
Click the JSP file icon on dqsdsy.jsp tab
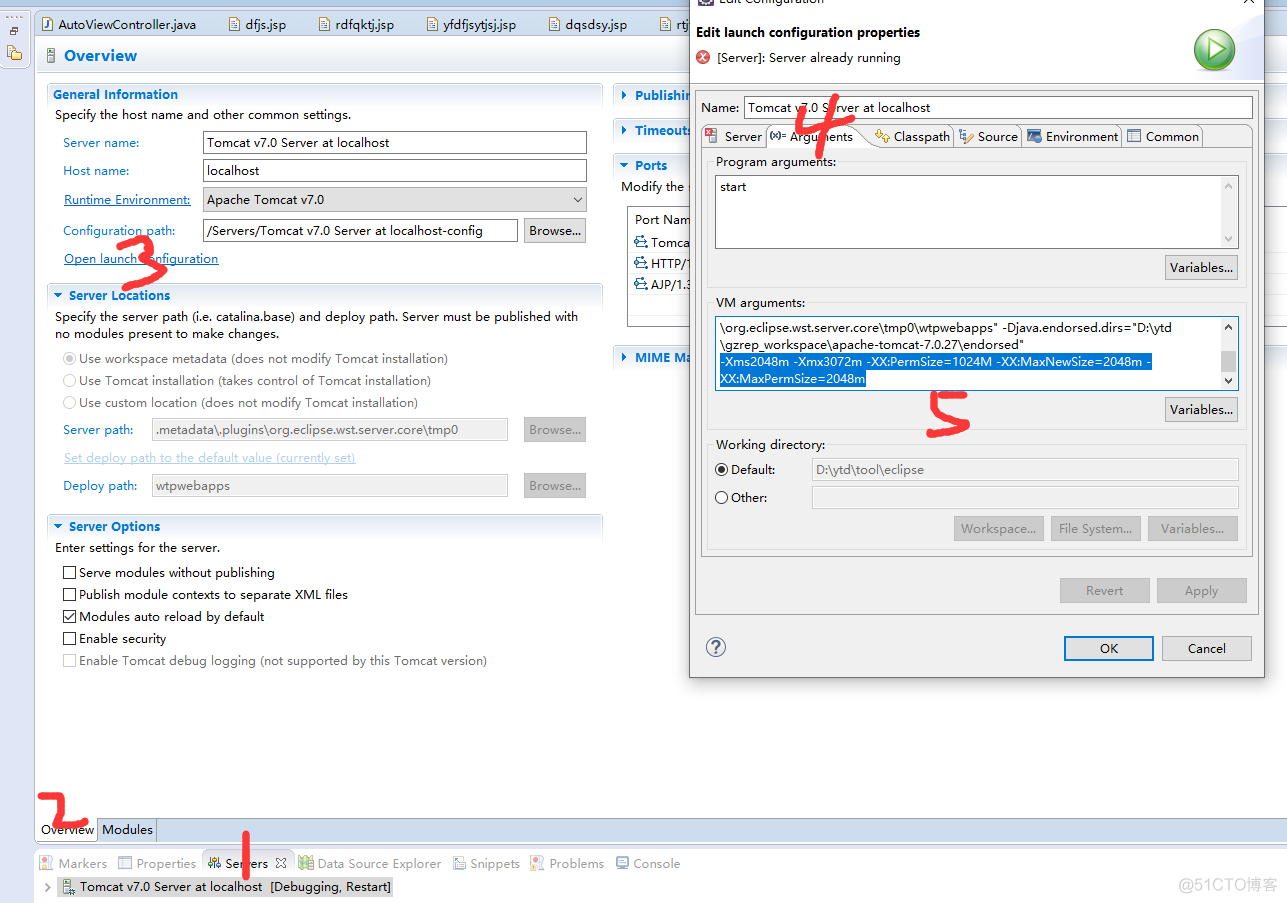tap(556, 24)
